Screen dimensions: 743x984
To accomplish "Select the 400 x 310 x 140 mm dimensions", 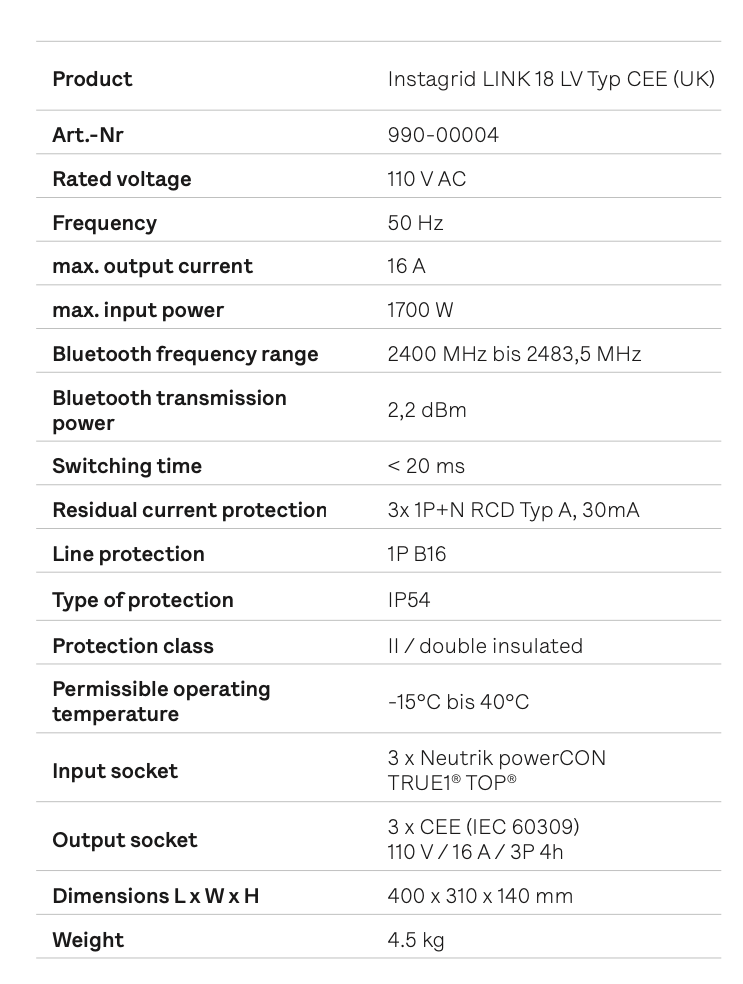I will tap(480, 896).
